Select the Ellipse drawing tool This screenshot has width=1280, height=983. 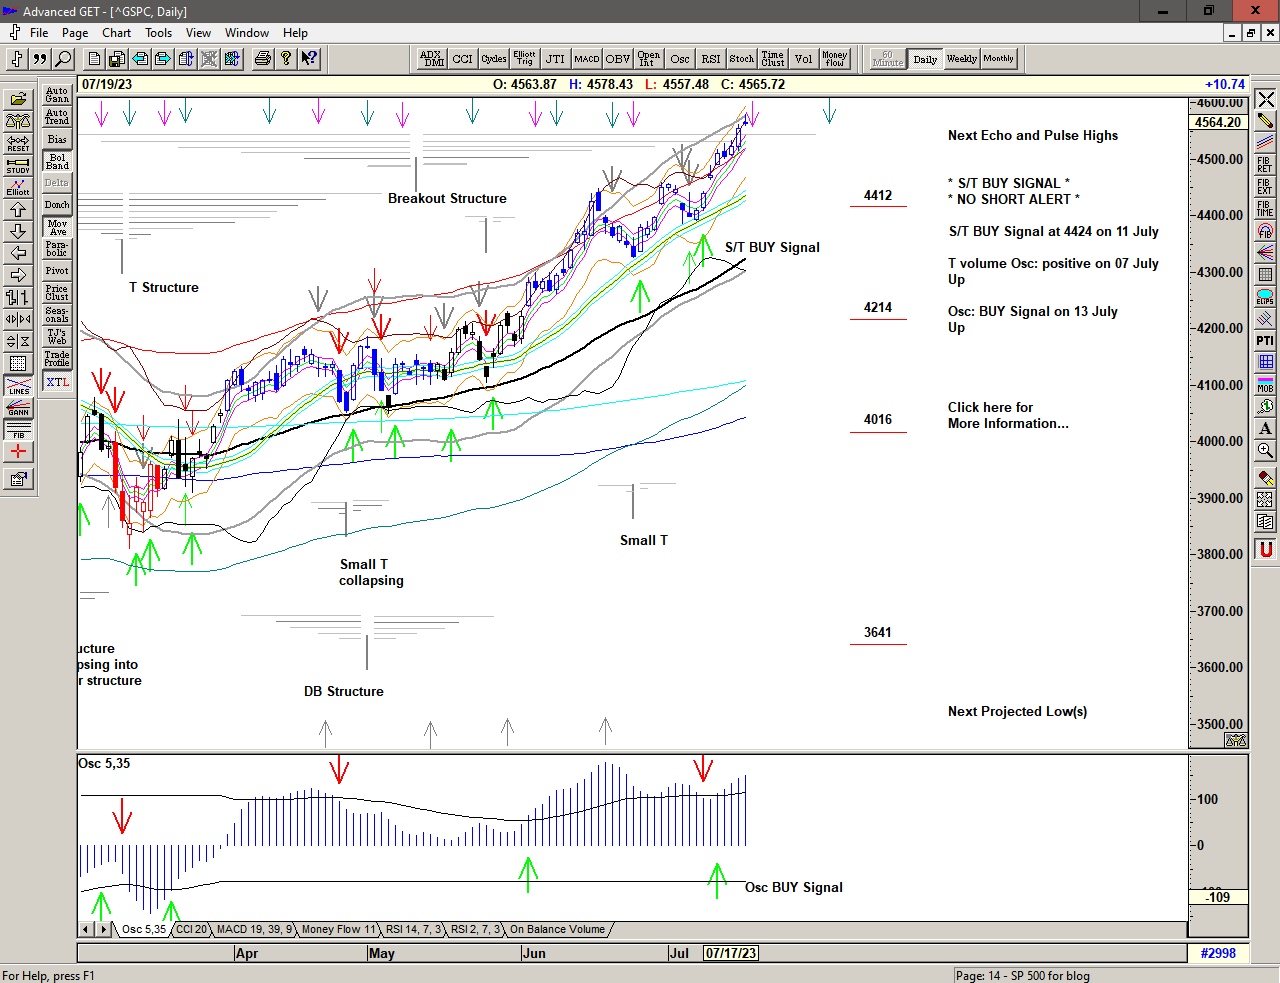(1265, 297)
